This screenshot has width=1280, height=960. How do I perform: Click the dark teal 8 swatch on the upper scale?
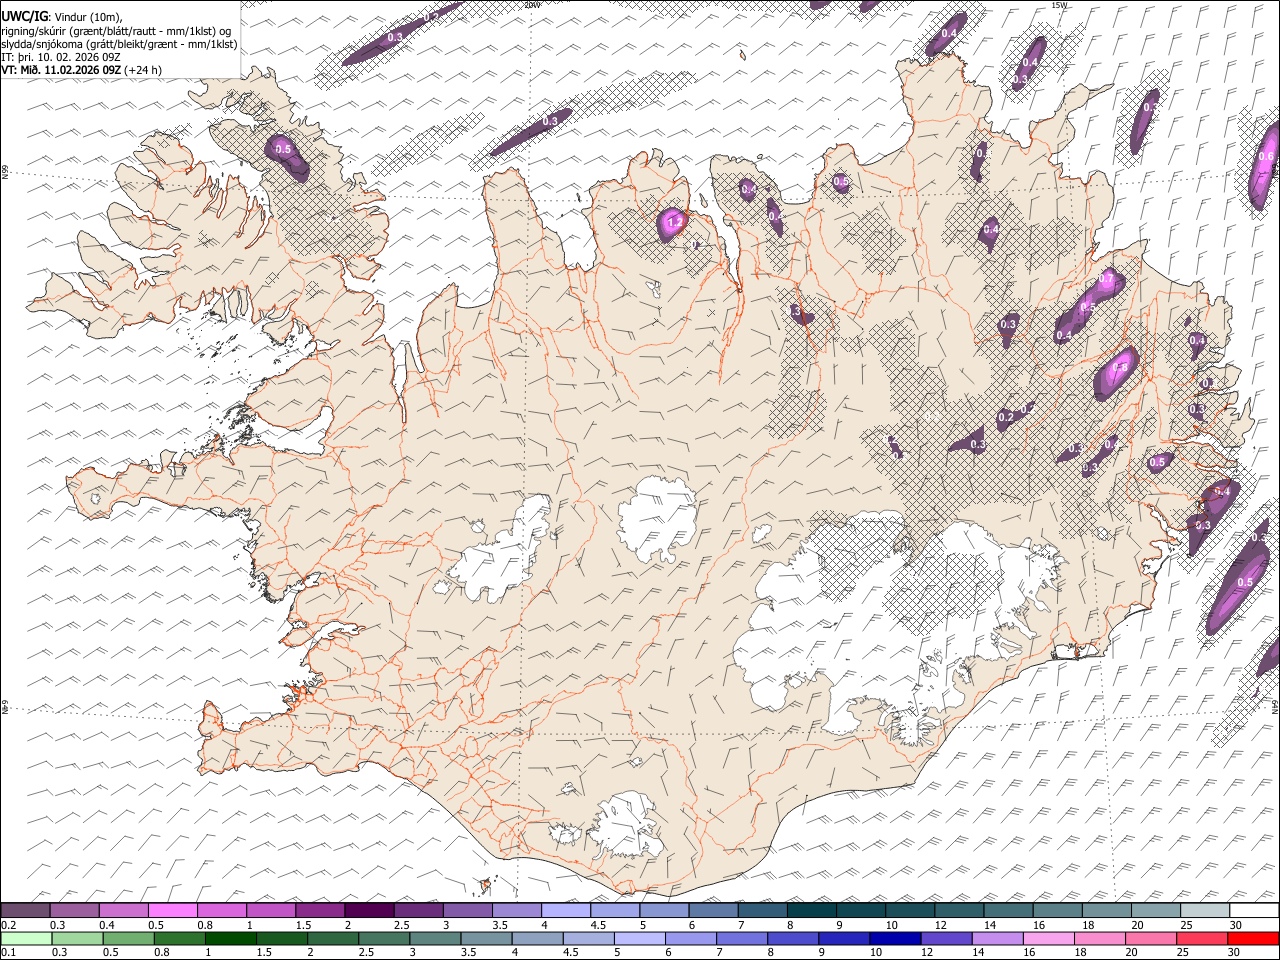click(x=811, y=910)
